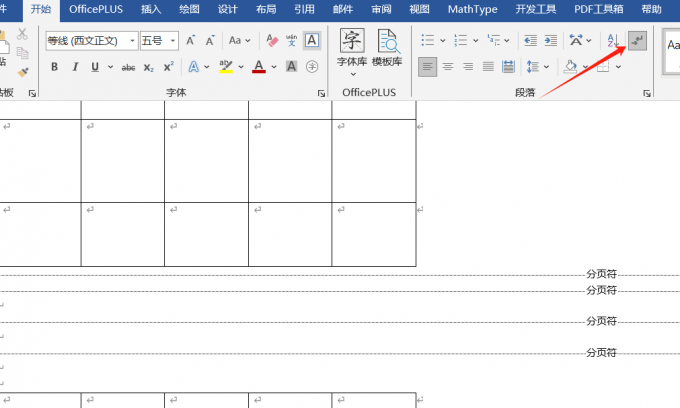
Task: Click the Copy icon in clipboard group
Action: pyautogui.click(x=23, y=53)
